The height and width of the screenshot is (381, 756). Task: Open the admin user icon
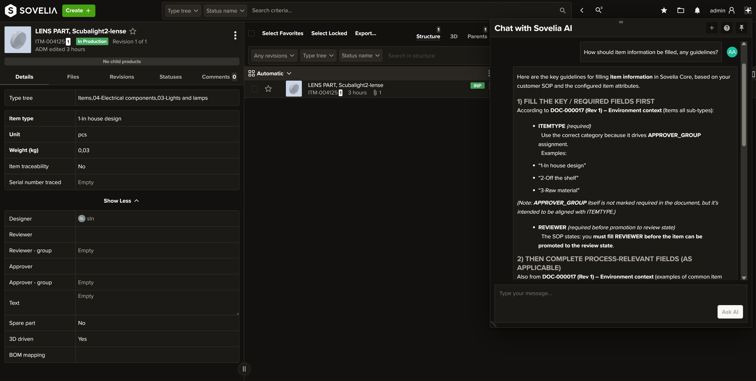click(x=732, y=10)
